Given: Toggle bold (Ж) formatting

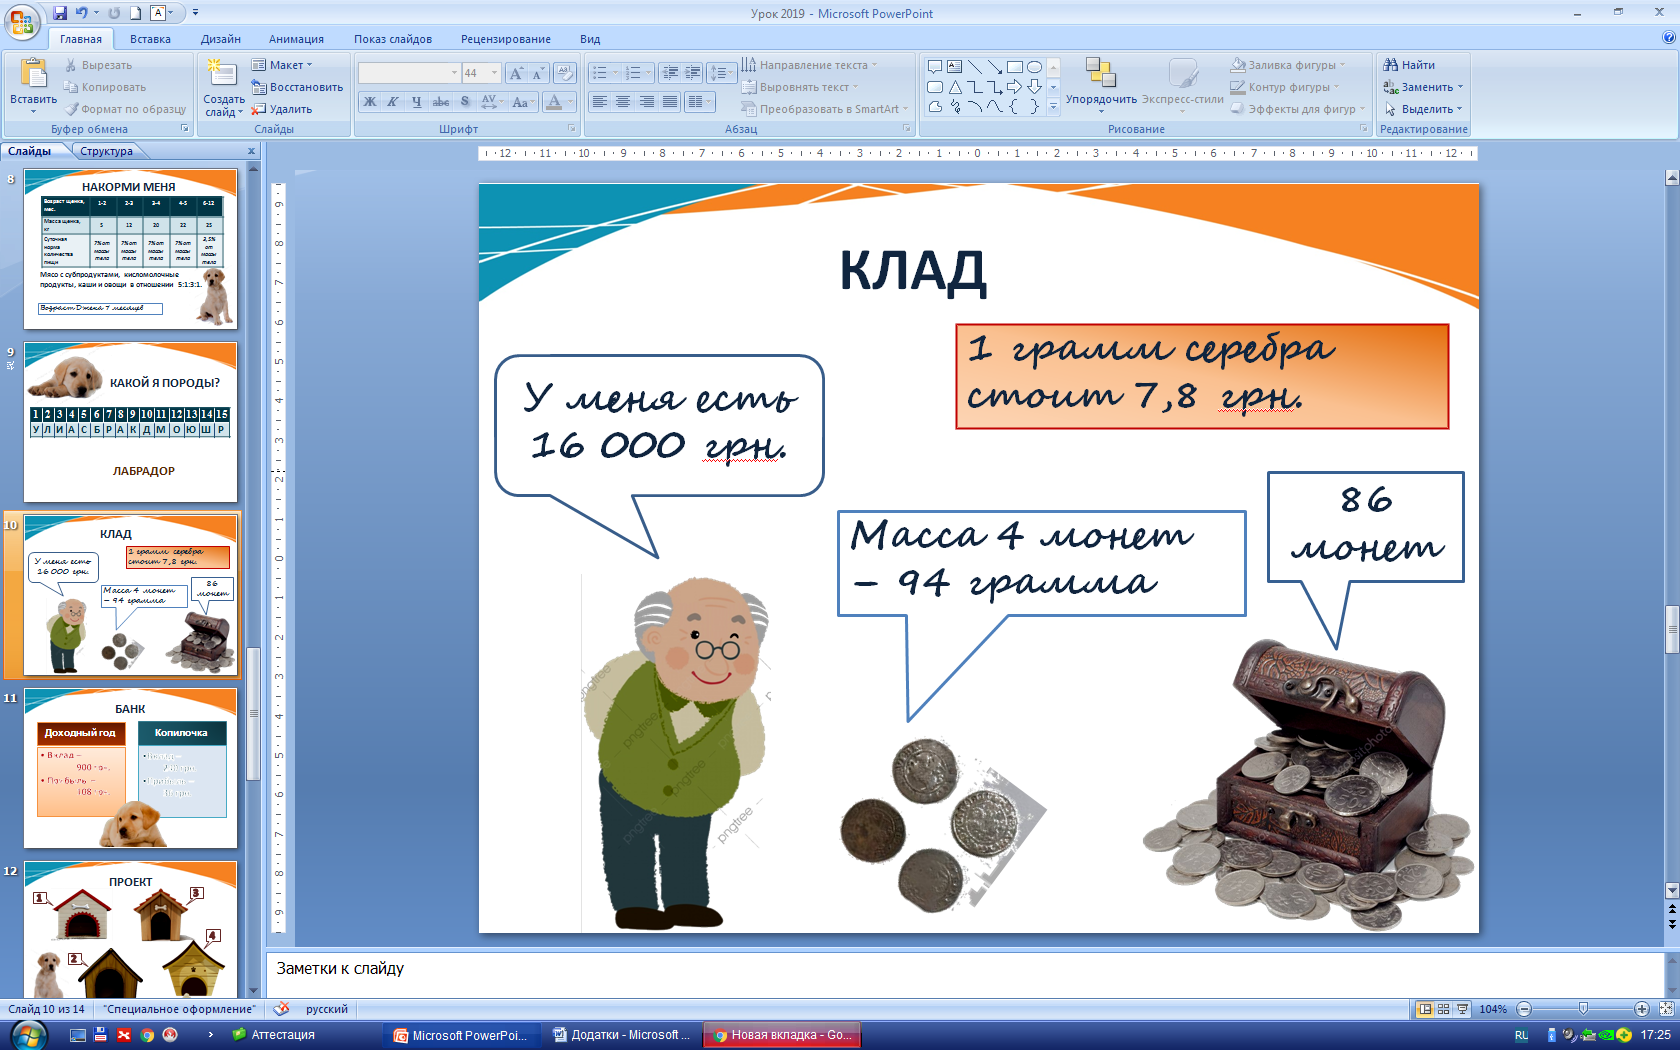Looking at the screenshot, I should coord(370,102).
